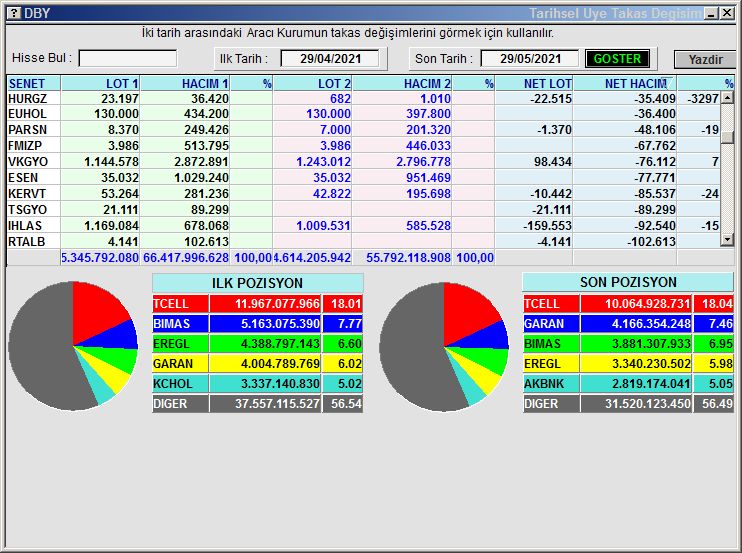Click NET LOT value -22.515
742x553 pixels.
[x=551, y=98]
